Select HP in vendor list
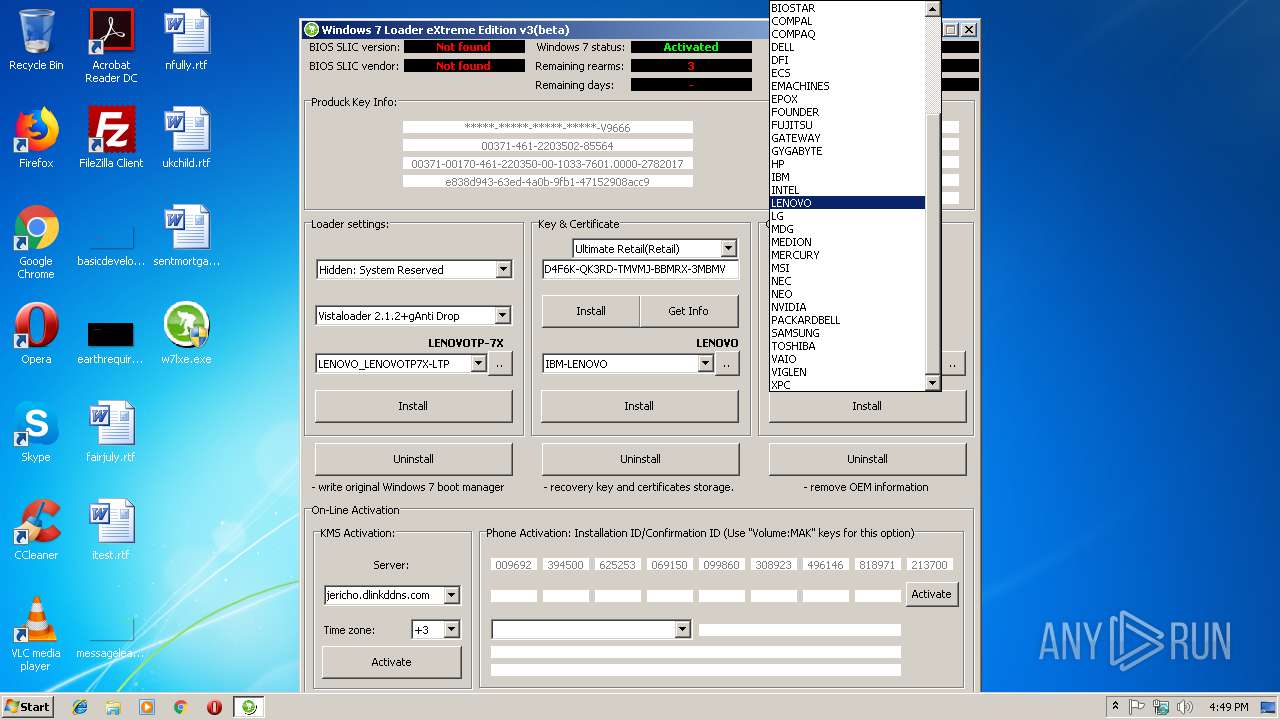Screen dimensions: 1280x720 point(847,164)
